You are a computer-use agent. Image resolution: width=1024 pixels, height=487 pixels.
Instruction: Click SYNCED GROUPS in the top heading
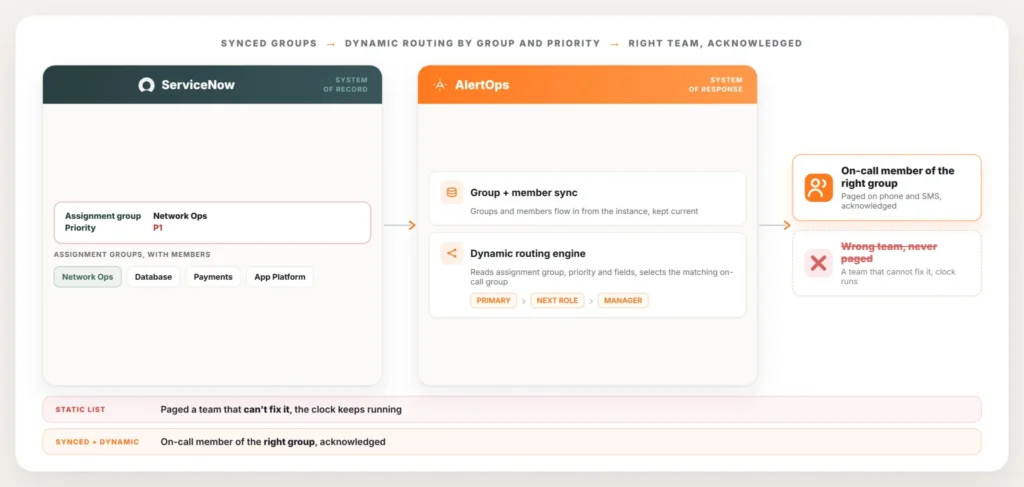click(268, 43)
